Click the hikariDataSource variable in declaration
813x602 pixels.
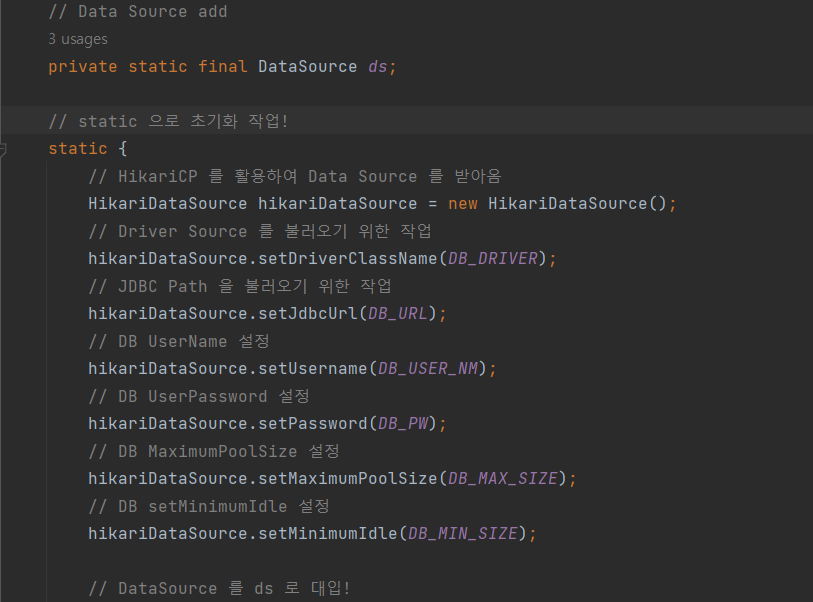pyautogui.click(x=338, y=204)
